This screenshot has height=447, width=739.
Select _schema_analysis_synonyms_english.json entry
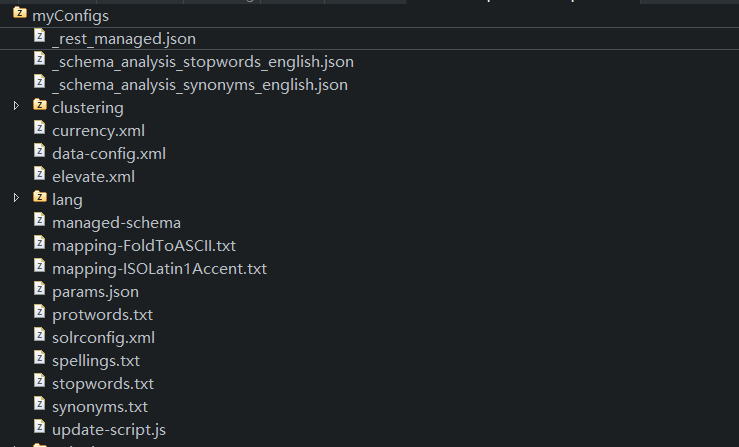(200, 85)
